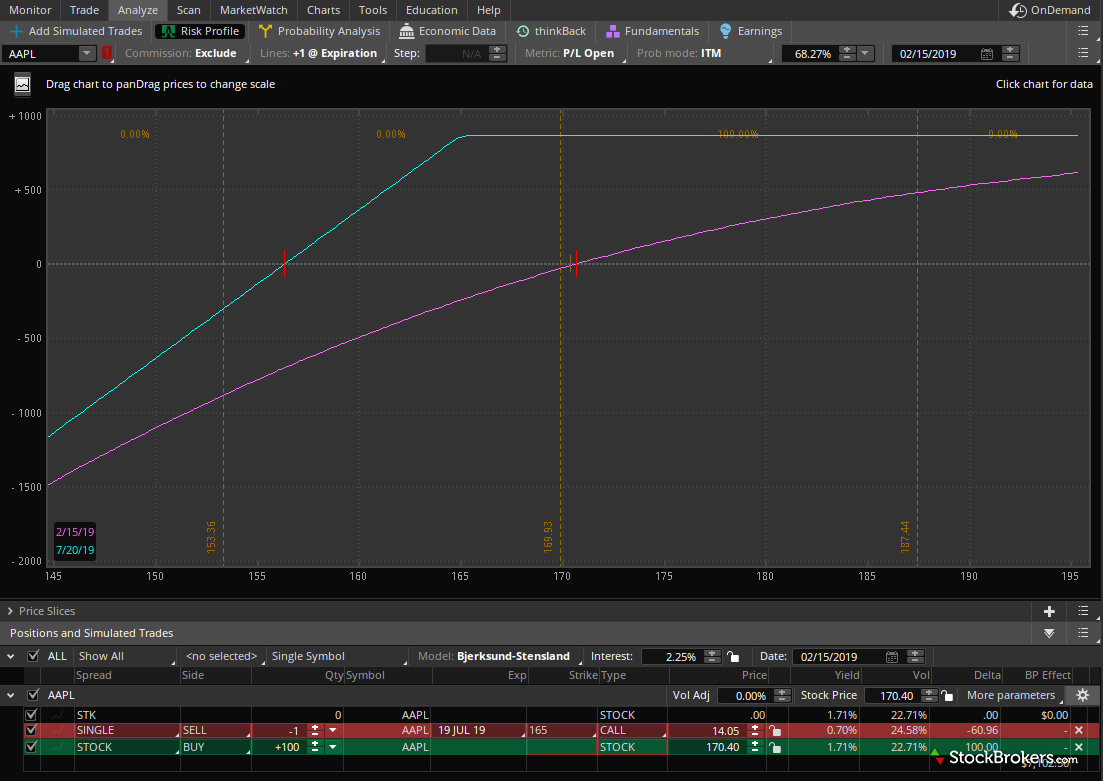This screenshot has height=781, width=1103.
Task: Adjust the bottom Date 02/15/2019 stepper
Action: coord(915,656)
